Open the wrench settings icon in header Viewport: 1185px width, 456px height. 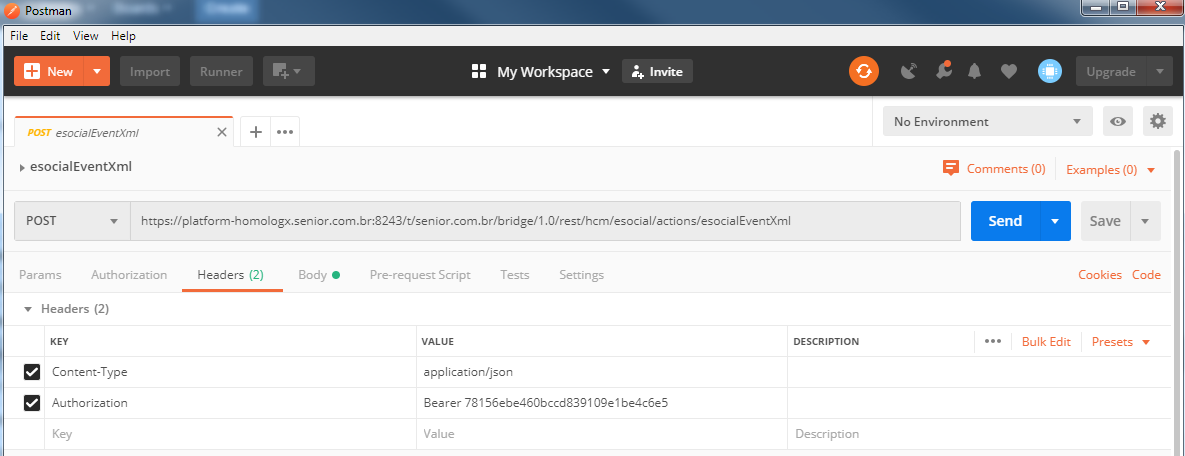tap(942, 71)
